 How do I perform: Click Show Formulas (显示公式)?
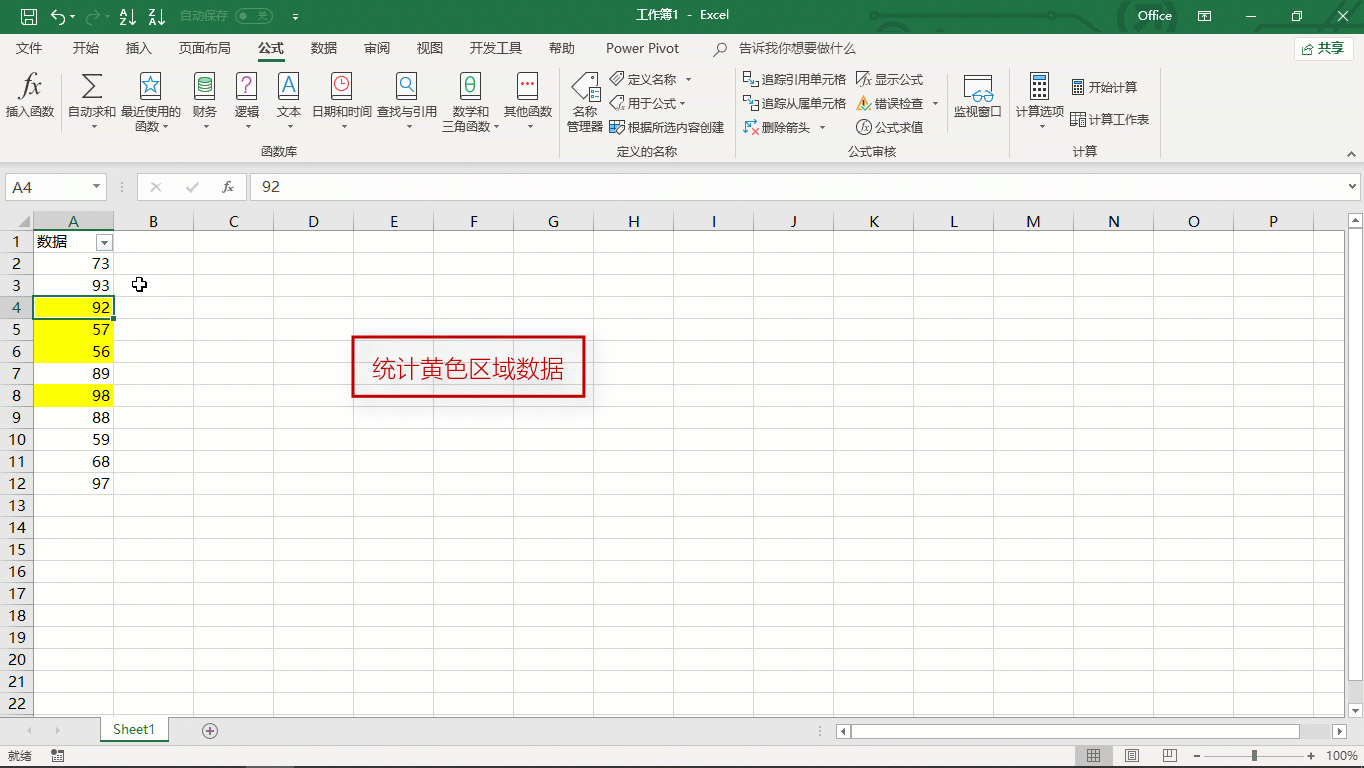889,79
